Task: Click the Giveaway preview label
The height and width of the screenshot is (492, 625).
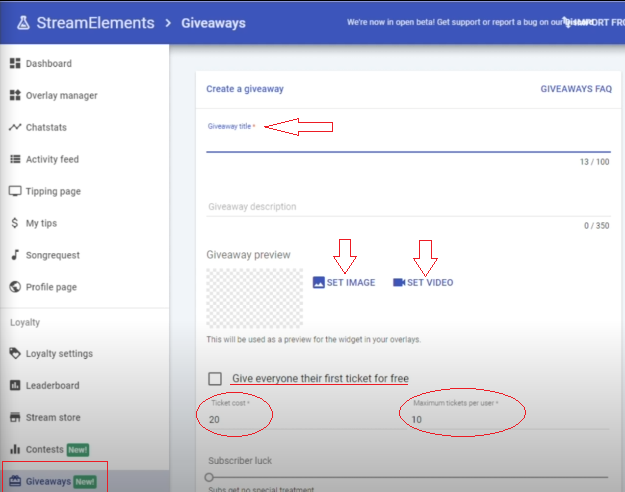Action: coord(248,255)
